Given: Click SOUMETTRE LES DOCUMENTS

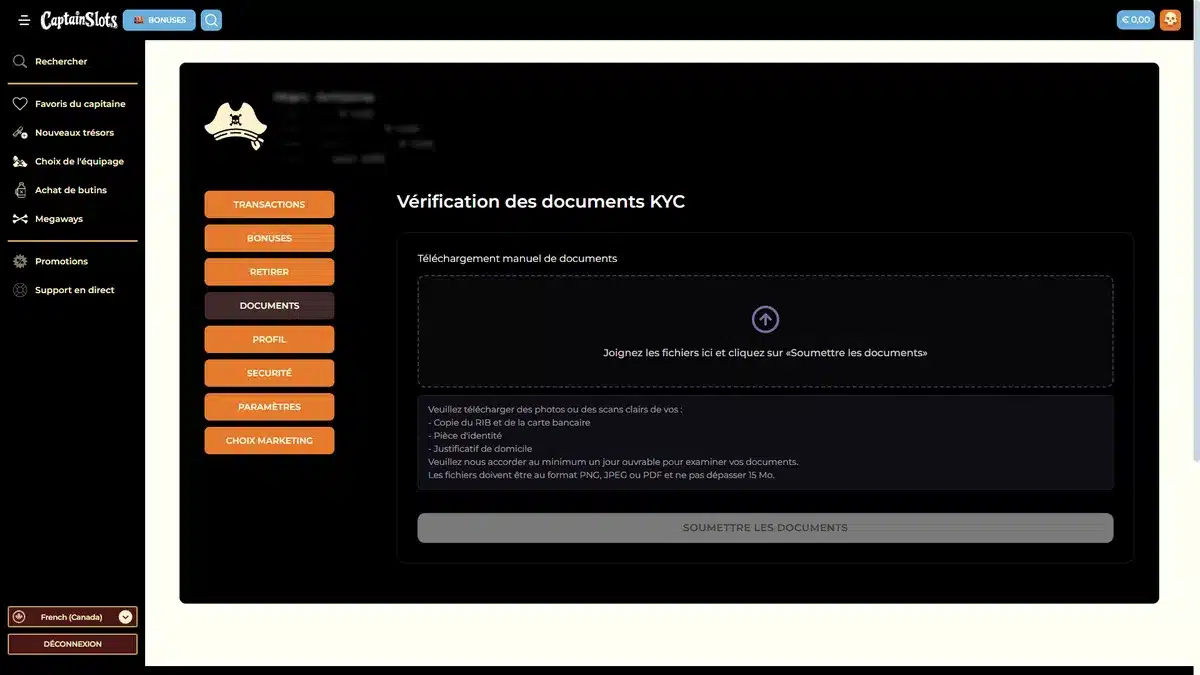Looking at the screenshot, I should coord(765,527).
